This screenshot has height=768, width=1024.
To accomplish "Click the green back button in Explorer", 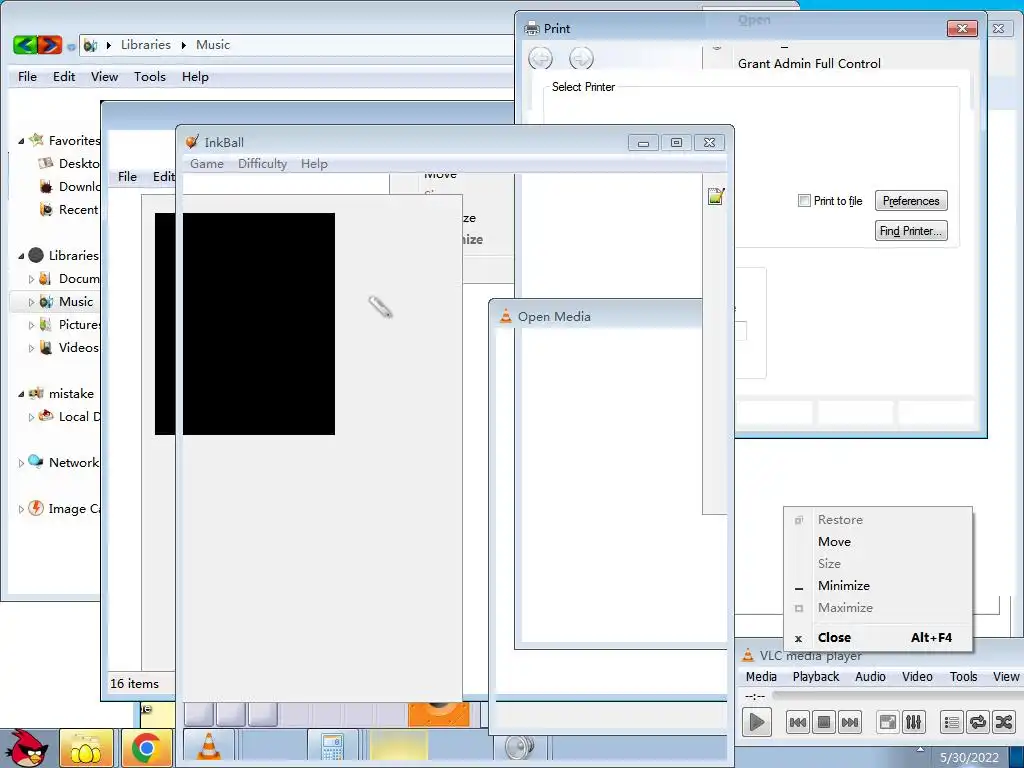I will [x=25, y=44].
